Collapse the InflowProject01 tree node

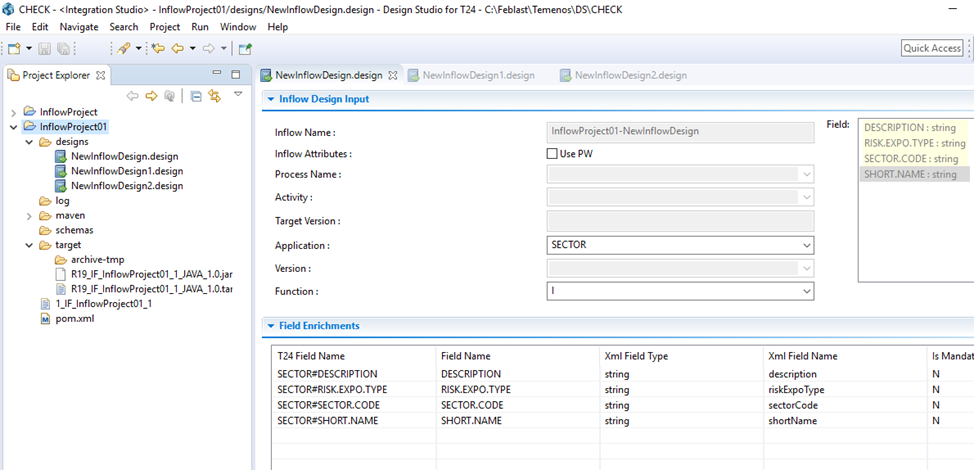coord(13,127)
